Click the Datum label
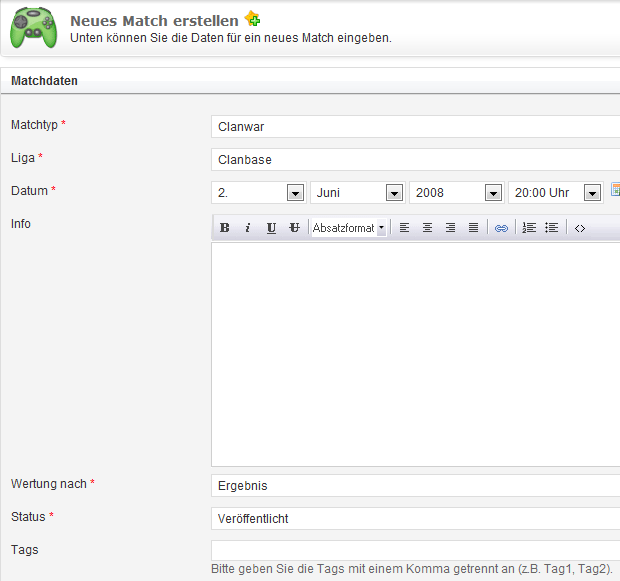 tap(29, 191)
